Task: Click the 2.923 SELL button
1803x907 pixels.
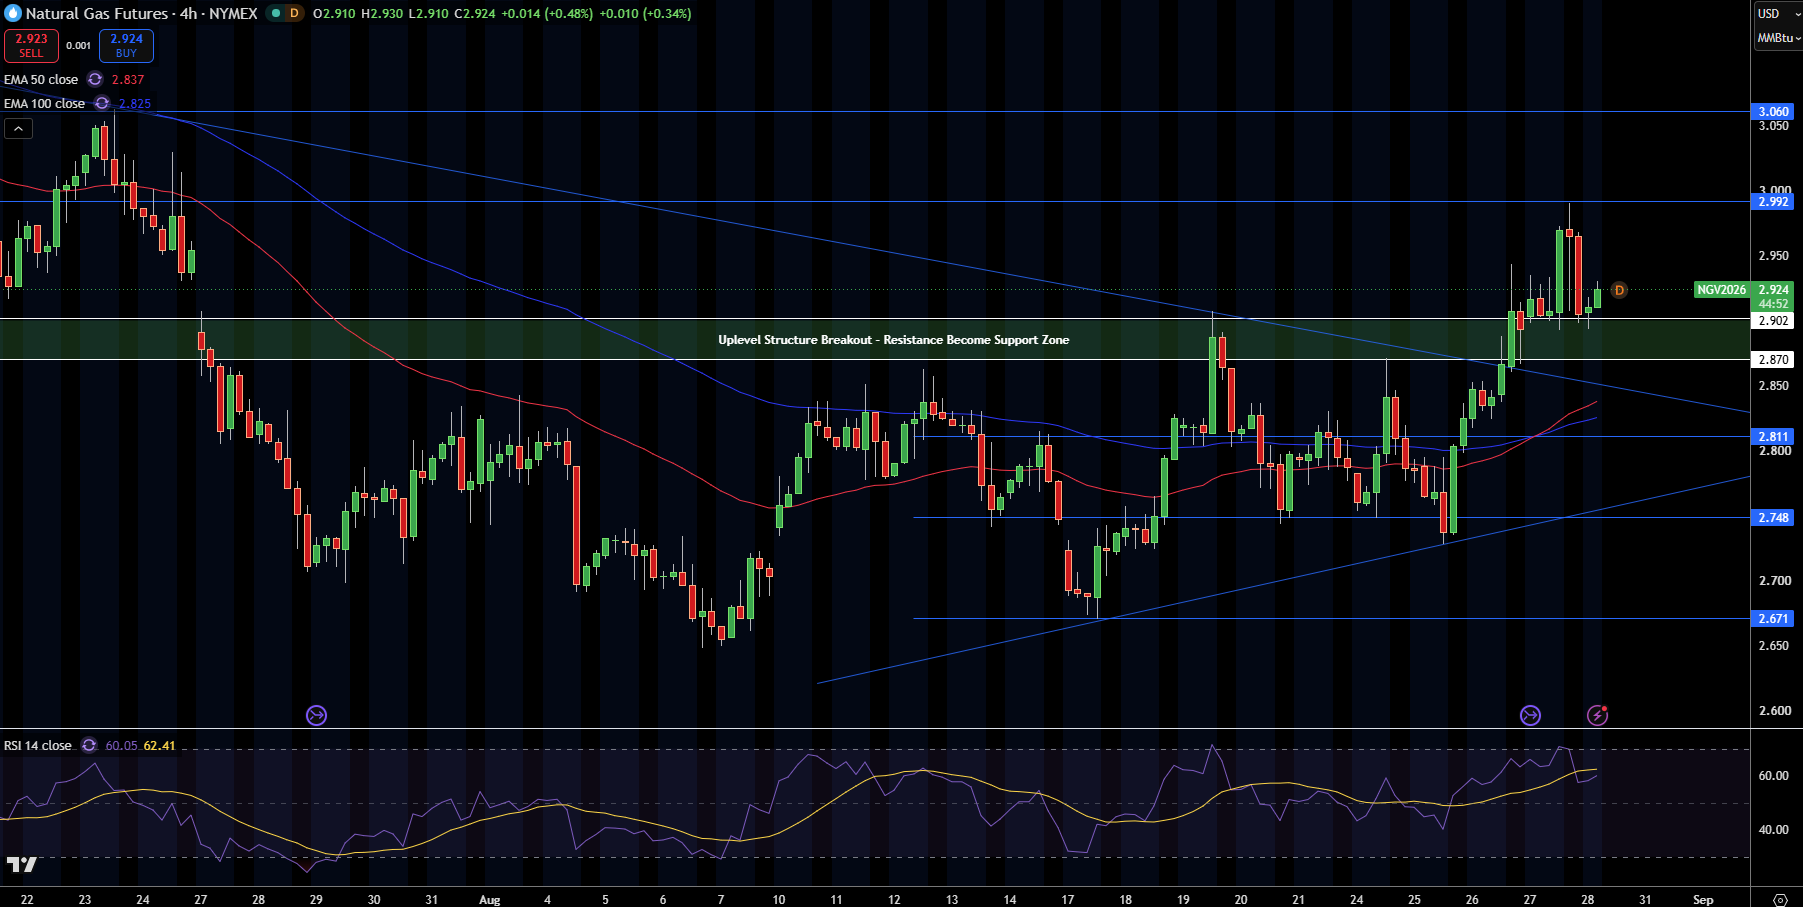Action: point(31,46)
